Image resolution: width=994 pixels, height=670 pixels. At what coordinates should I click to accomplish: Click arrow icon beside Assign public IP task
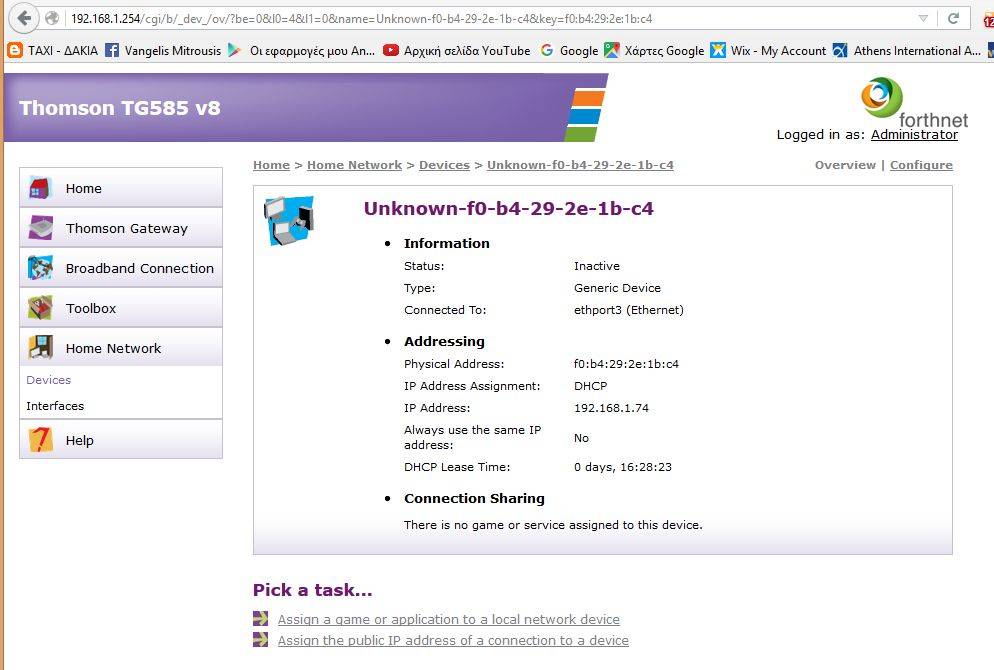(260, 639)
